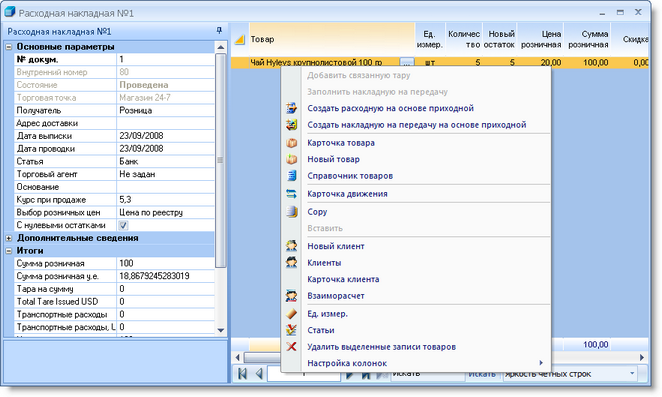Click the create transfer invoice icon

pyautogui.click(x=291, y=125)
